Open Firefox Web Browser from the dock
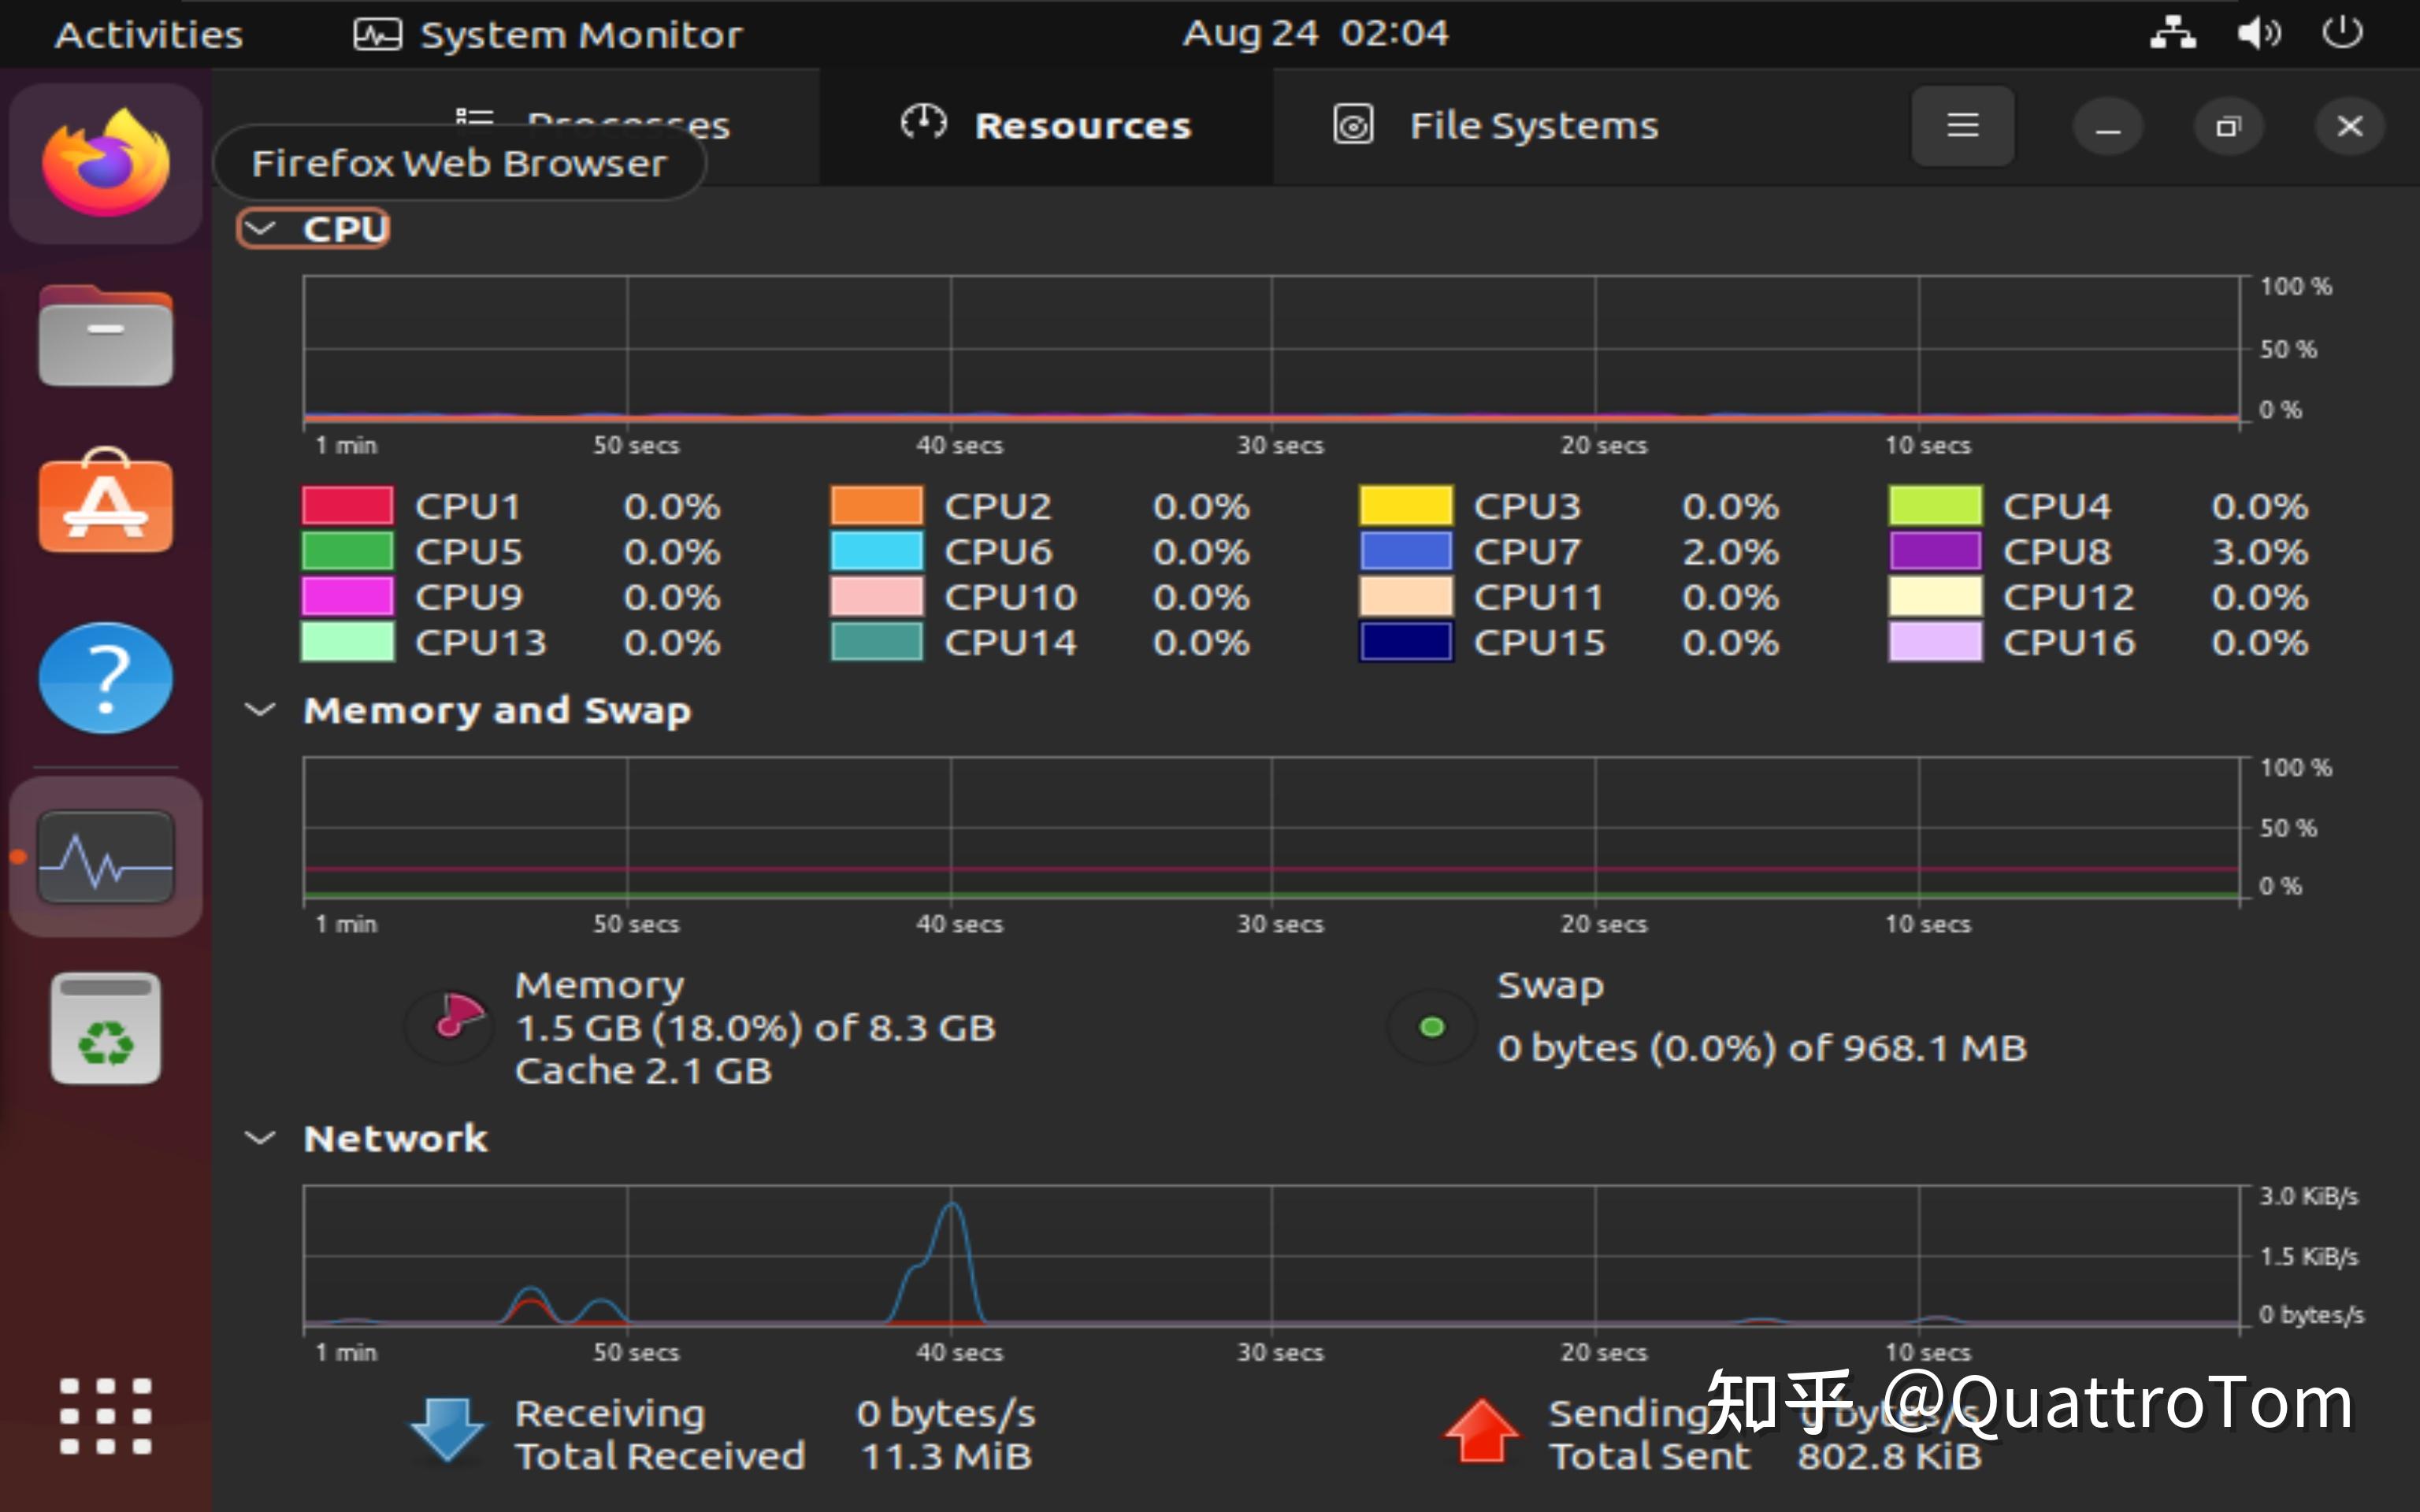Viewport: 2420px width, 1512px height. (106, 163)
